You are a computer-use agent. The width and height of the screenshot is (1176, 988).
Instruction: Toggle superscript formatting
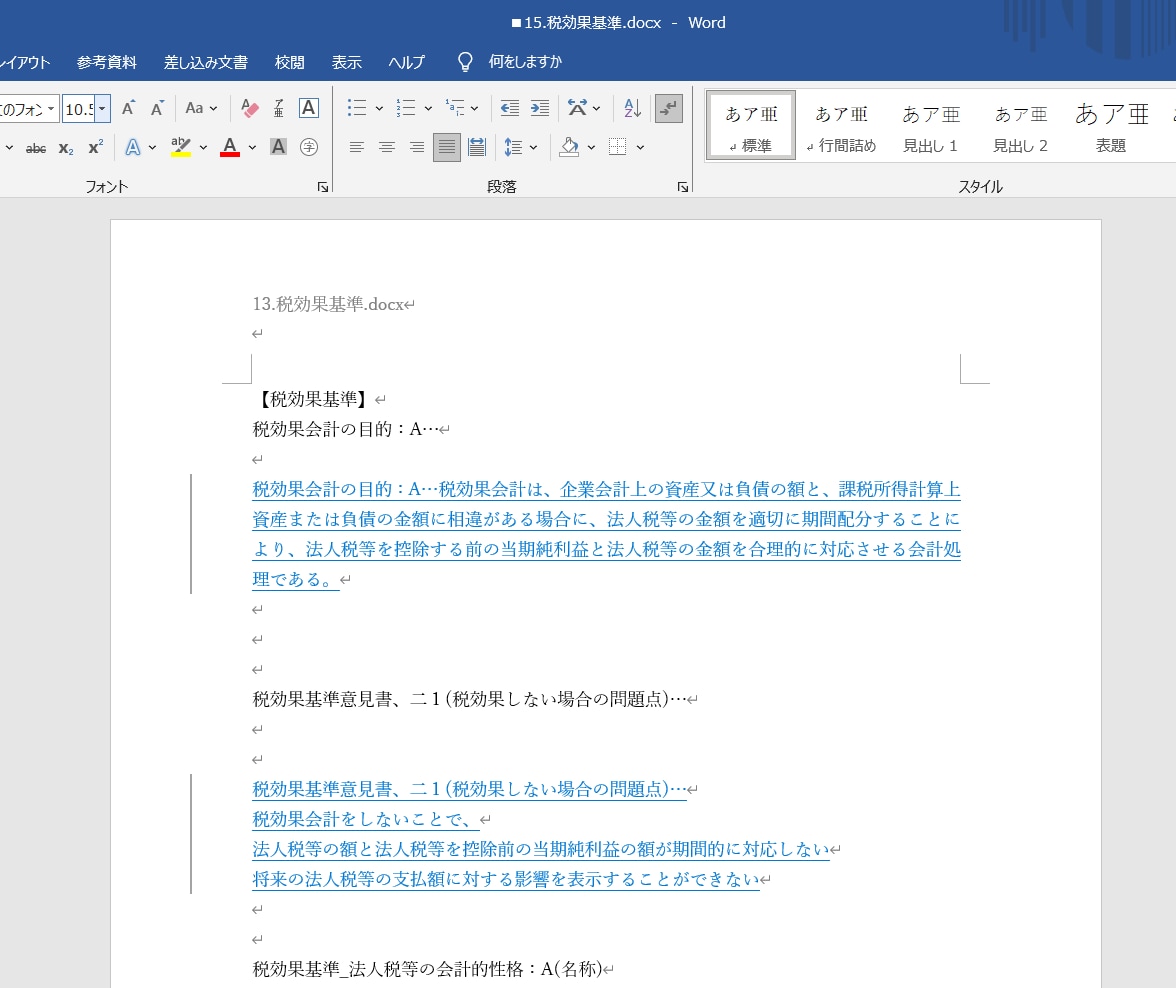click(95, 148)
